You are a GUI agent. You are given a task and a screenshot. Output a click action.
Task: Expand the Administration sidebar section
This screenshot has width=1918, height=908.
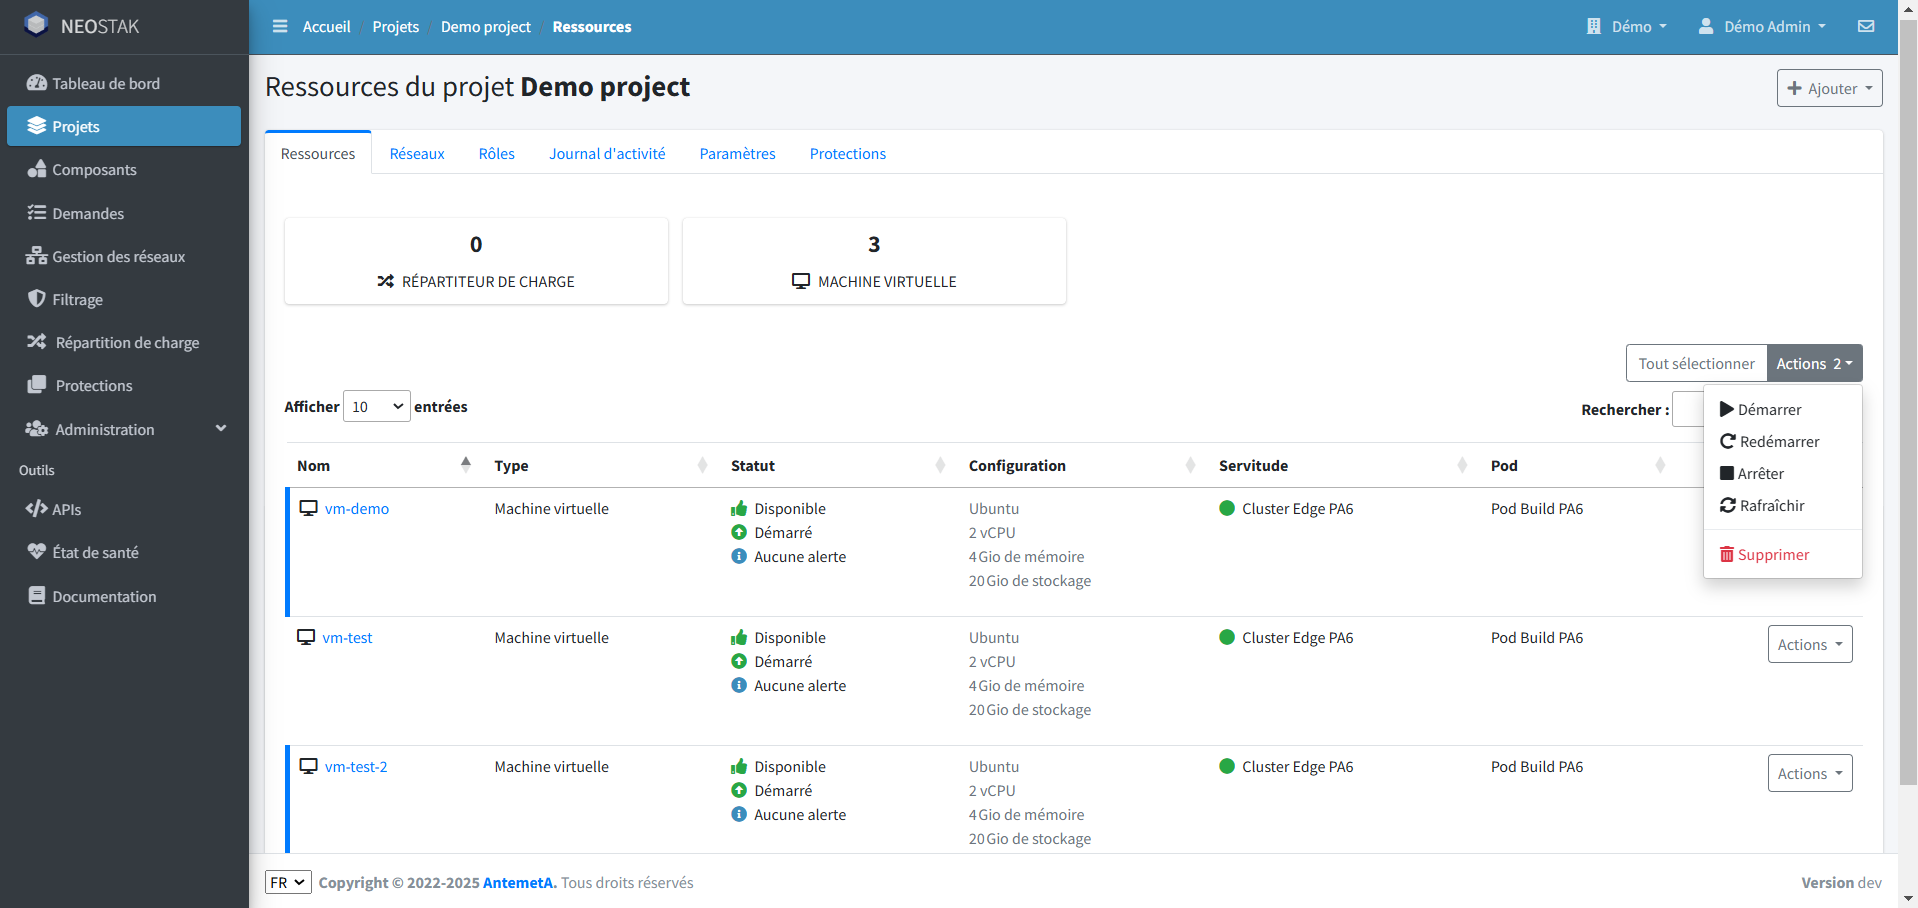pyautogui.click(x=103, y=429)
